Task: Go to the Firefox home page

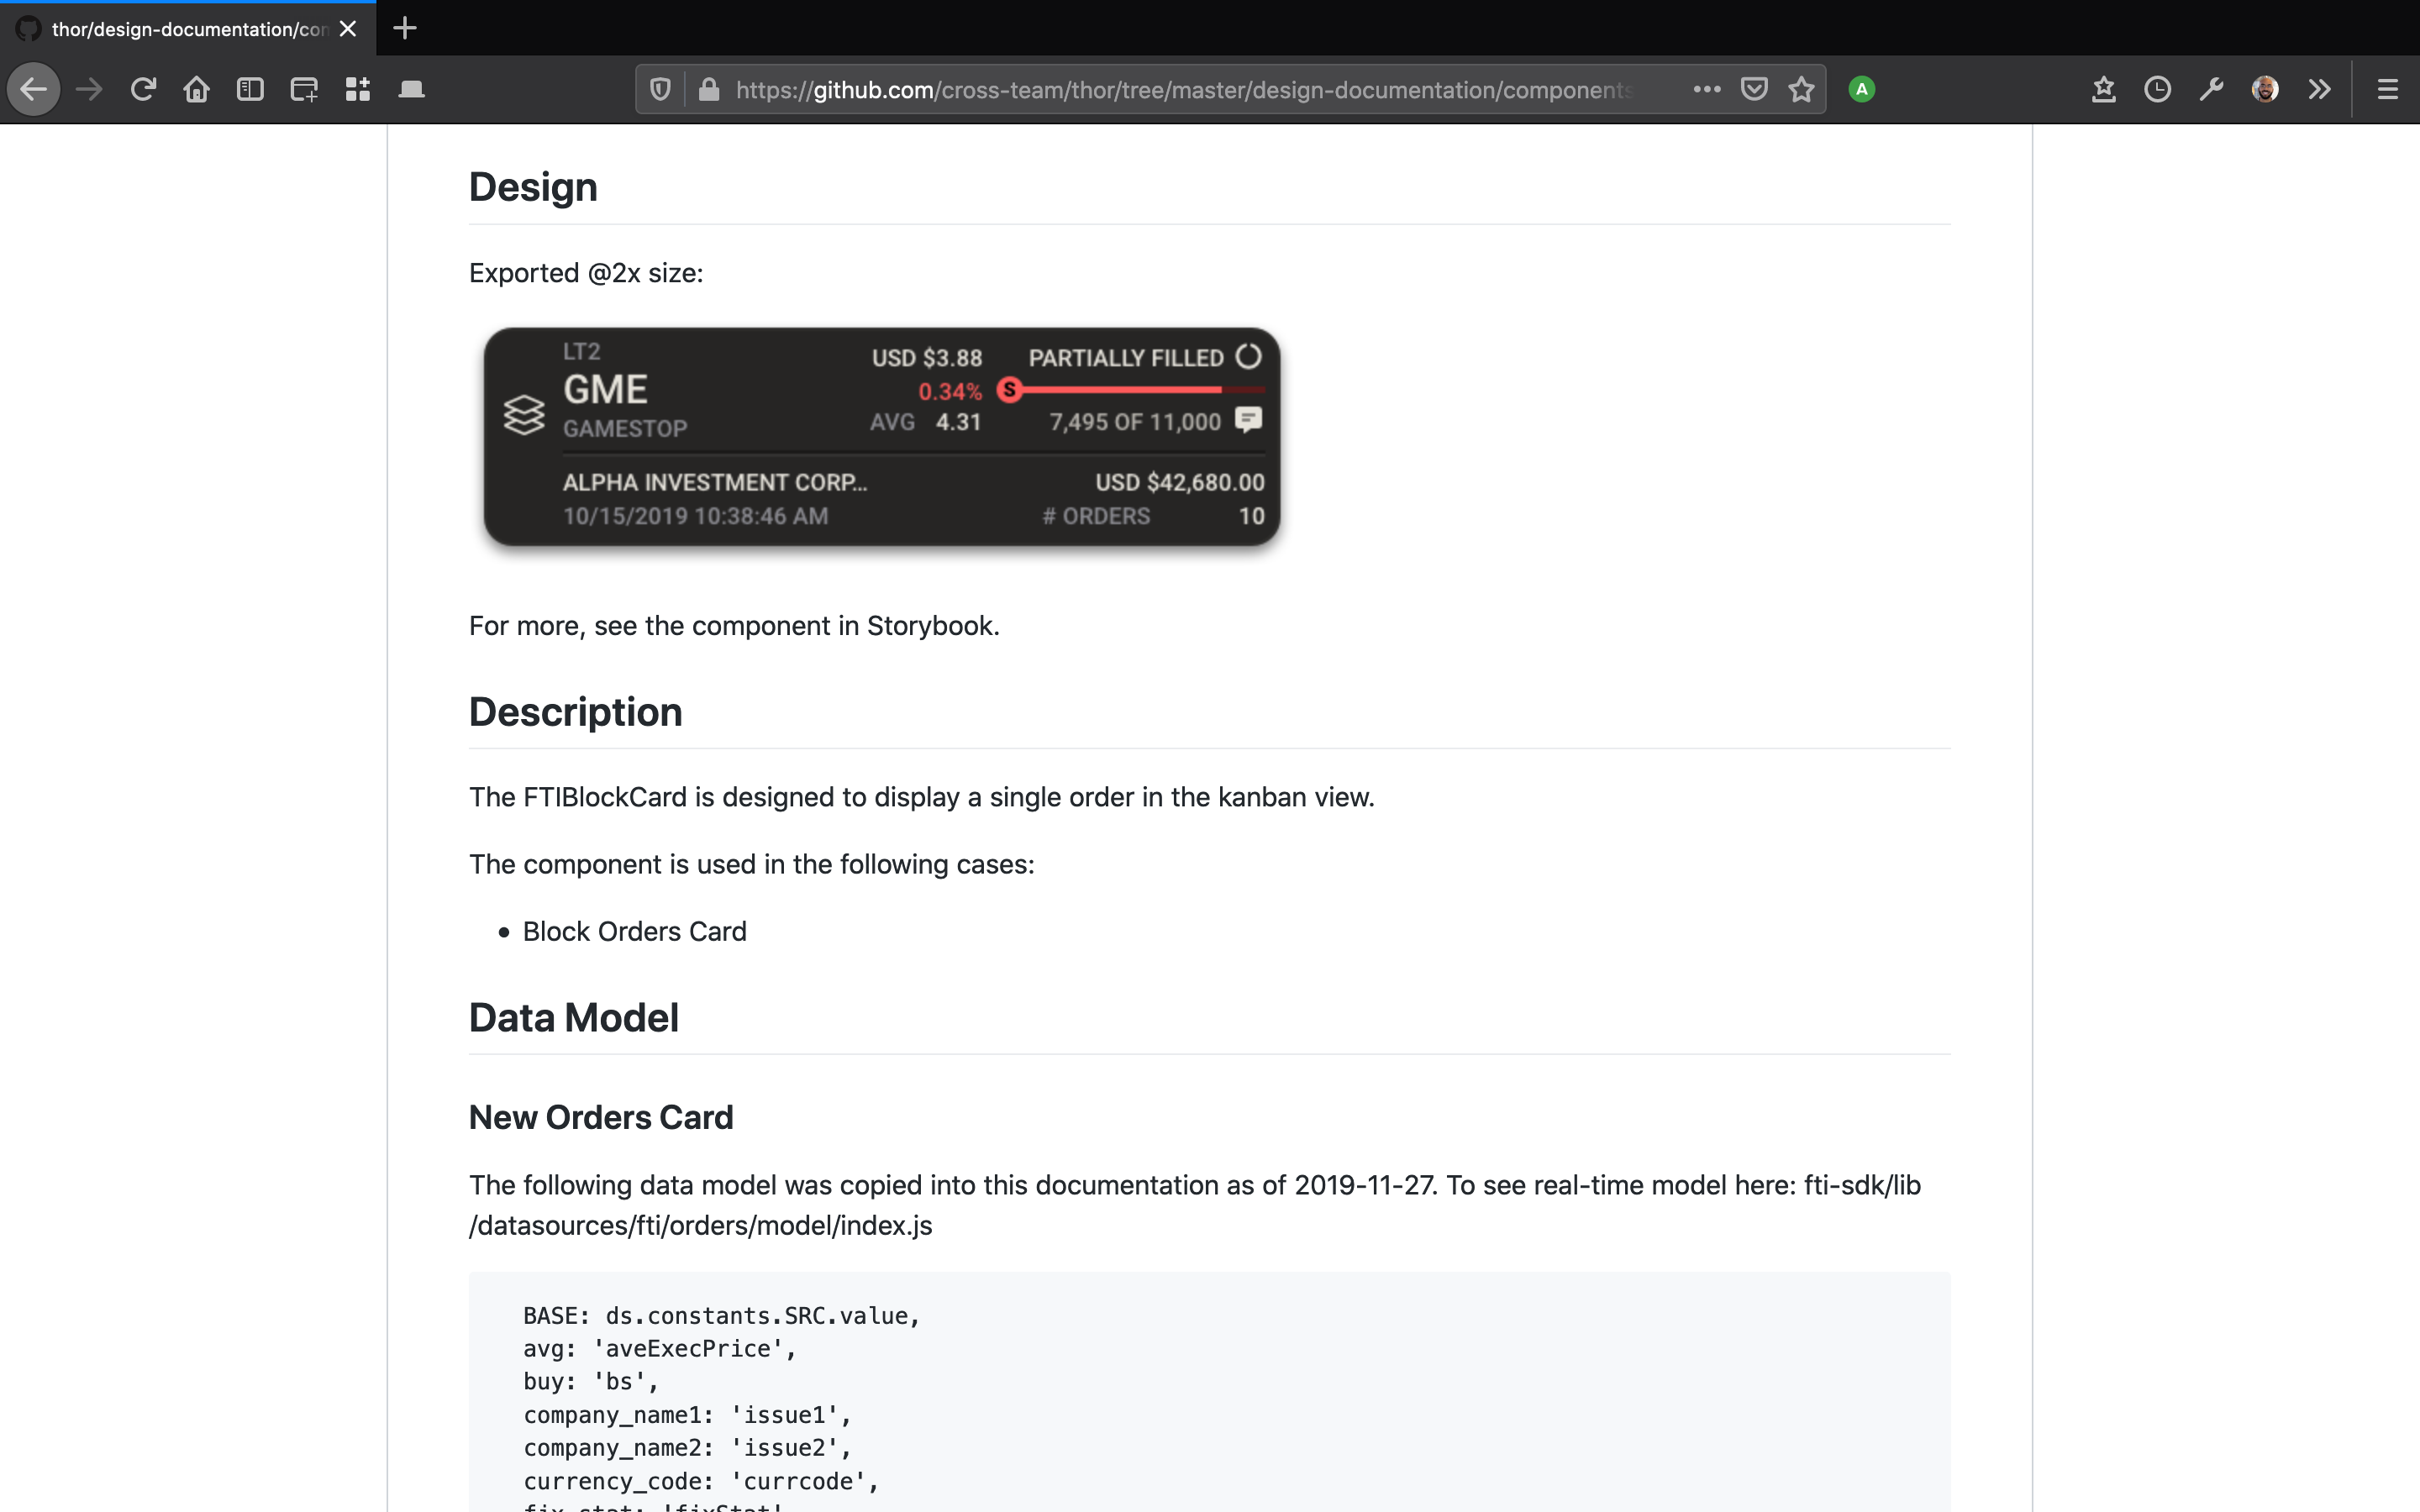Action: pos(197,90)
